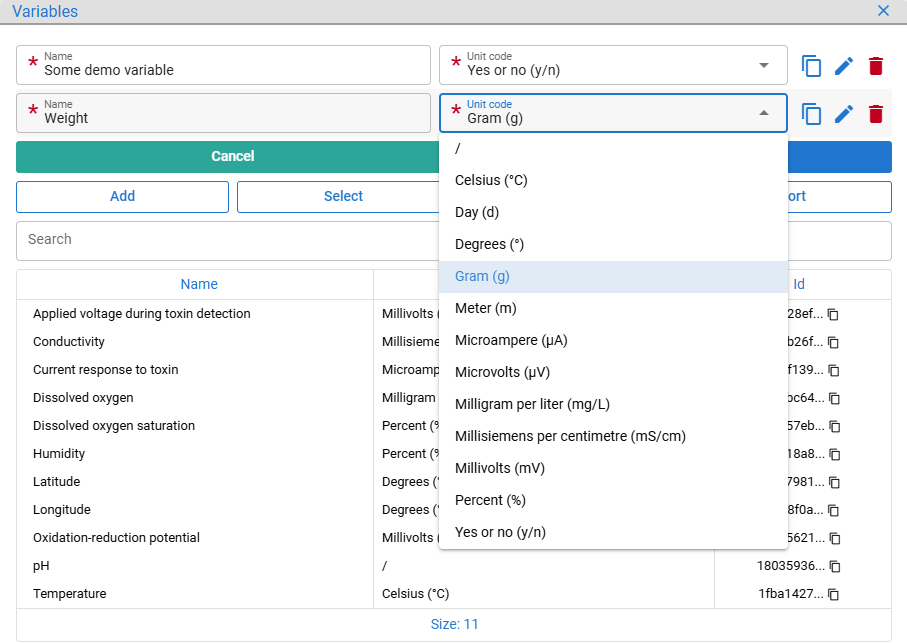Choose Celsius (°C) from unit list
Viewport: 907px width, 643px height.
tap(613, 180)
